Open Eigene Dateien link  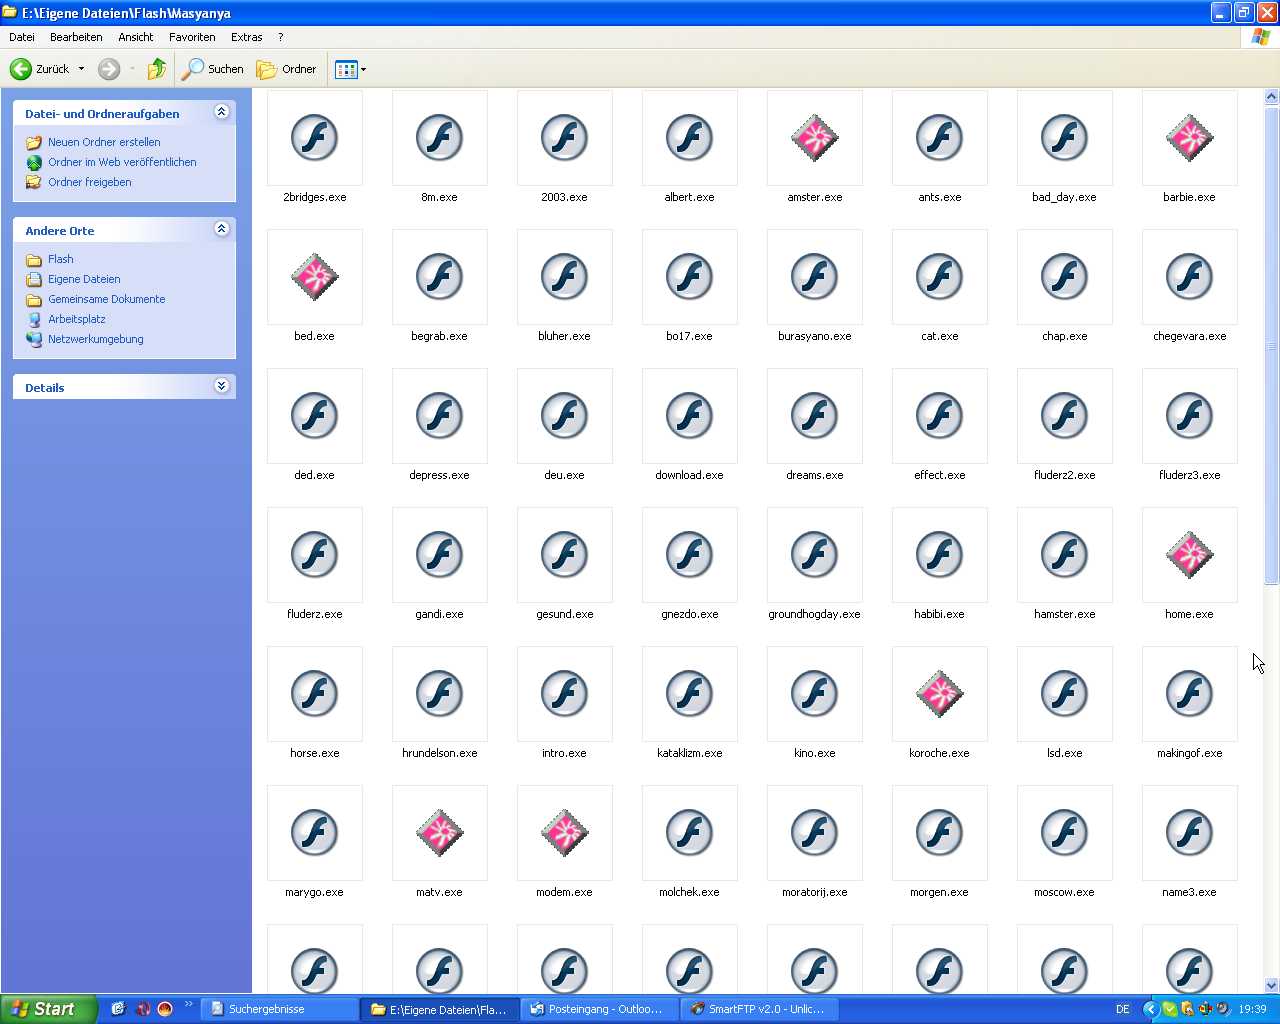pos(84,279)
